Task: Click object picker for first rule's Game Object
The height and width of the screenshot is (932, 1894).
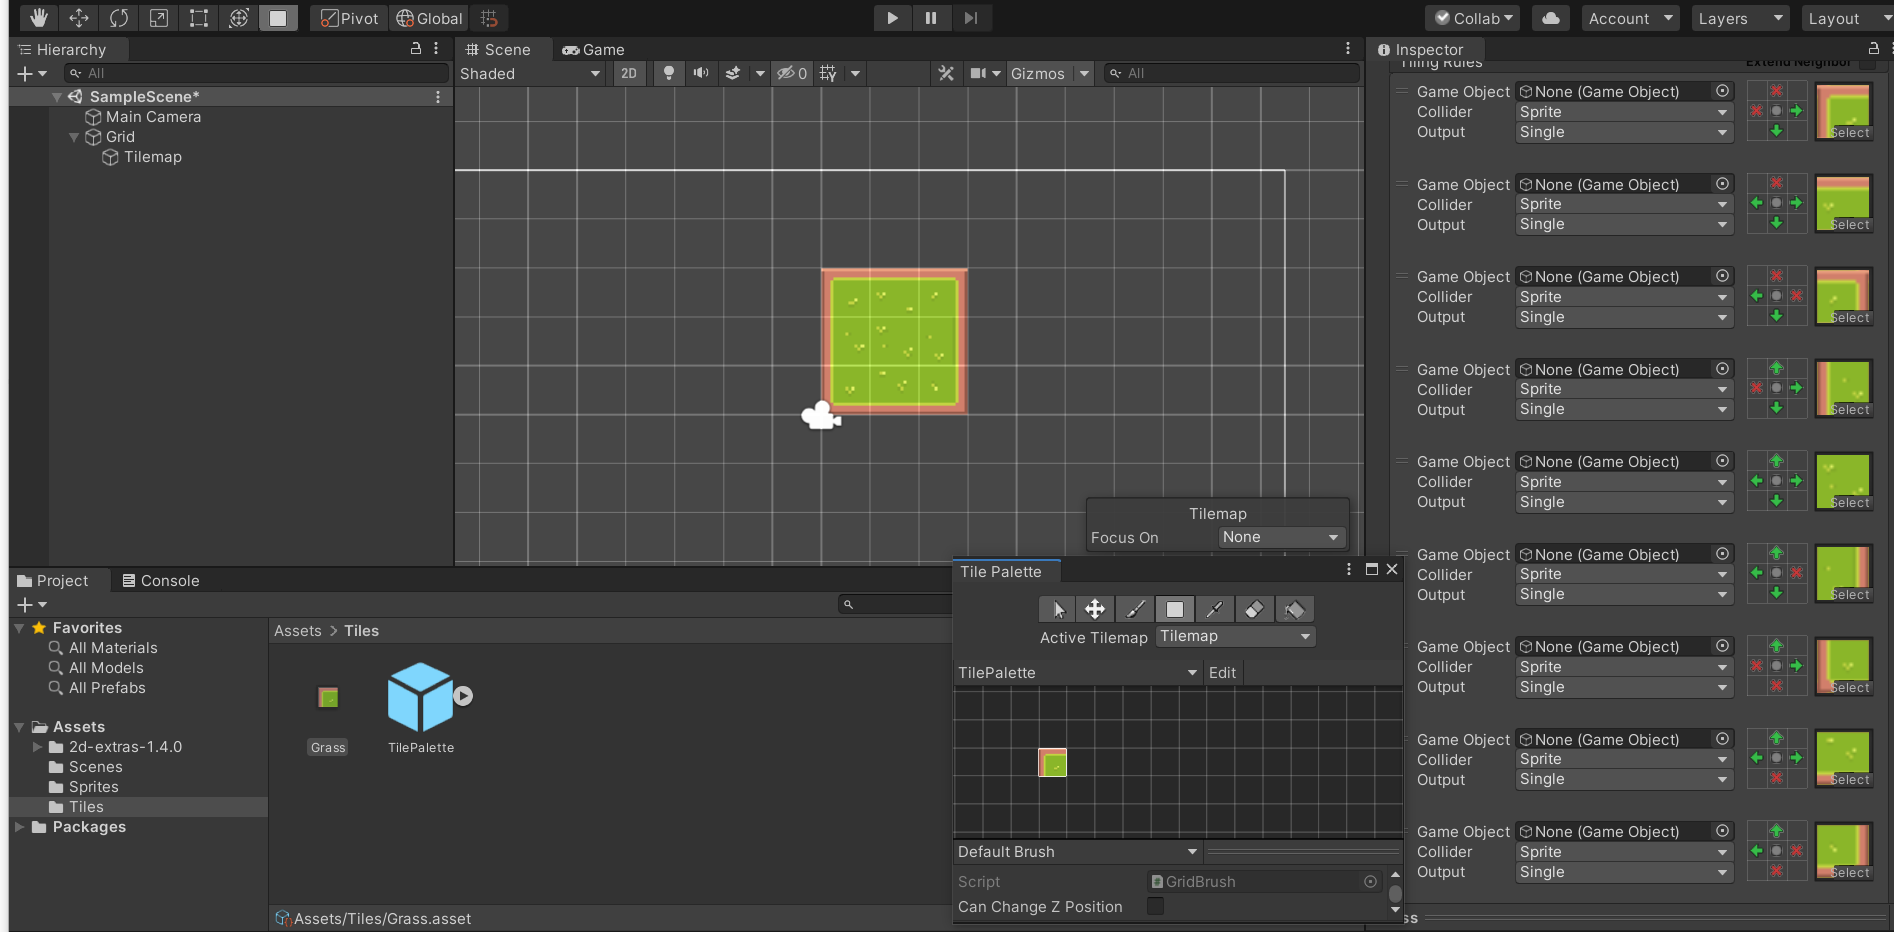Action: 1722,91
